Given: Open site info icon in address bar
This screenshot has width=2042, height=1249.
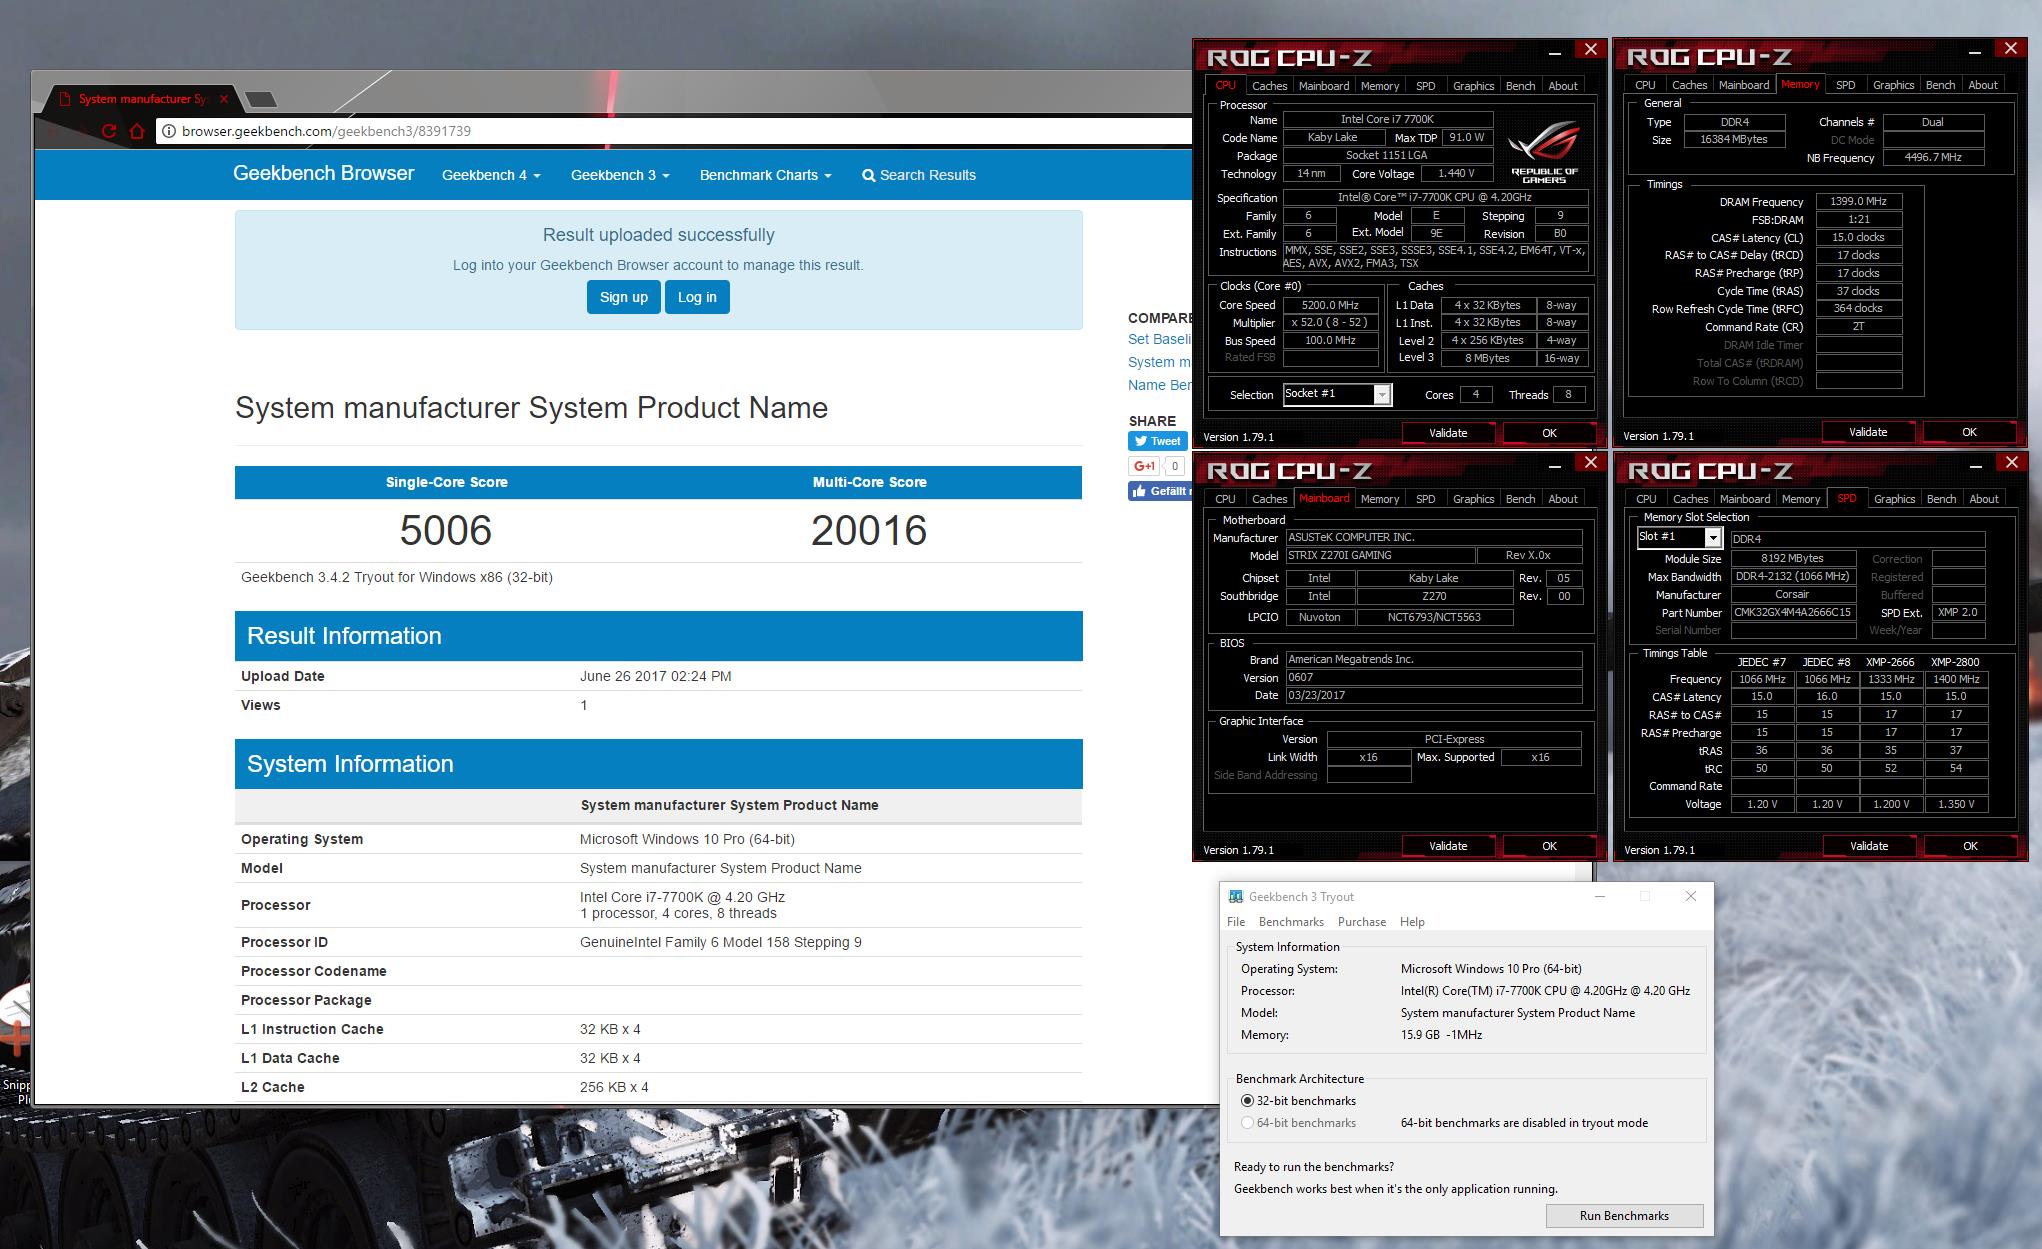Looking at the screenshot, I should point(168,131).
